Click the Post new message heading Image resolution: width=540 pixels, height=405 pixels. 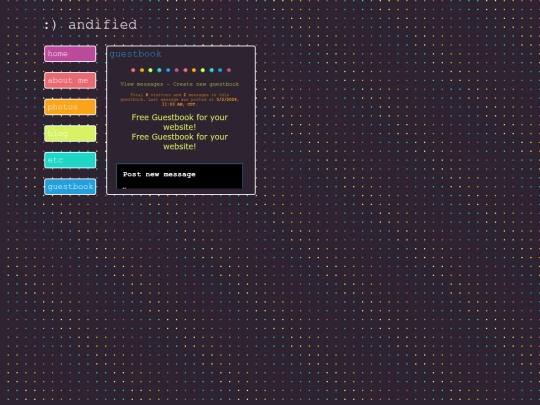click(x=159, y=175)
